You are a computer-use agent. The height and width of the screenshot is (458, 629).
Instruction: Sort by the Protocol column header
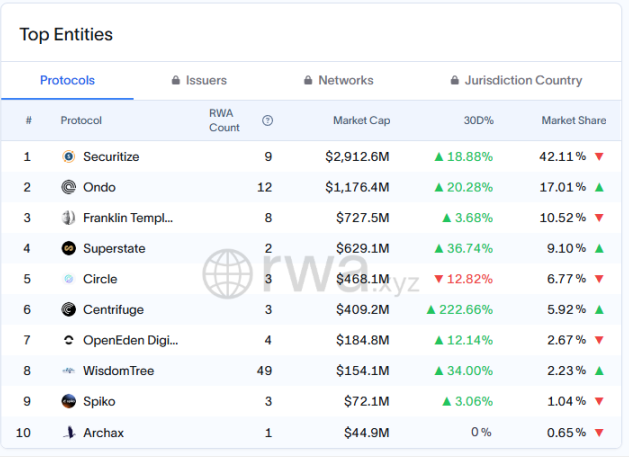point(81,120)
